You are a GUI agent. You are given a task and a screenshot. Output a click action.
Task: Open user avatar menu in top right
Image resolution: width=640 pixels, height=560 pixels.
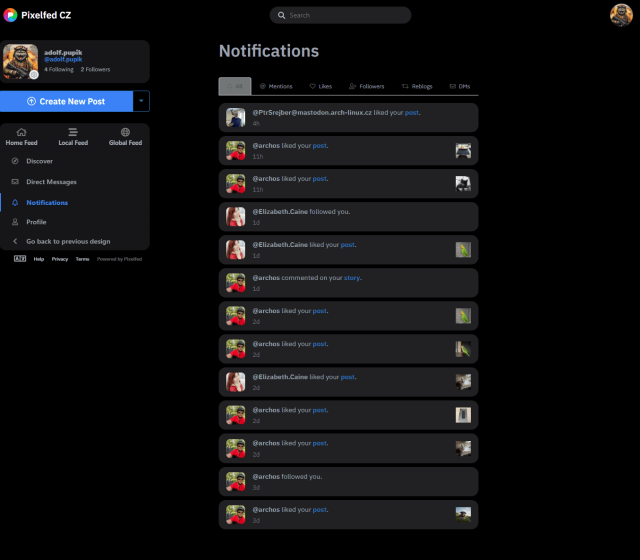pyautogui.click(x=621, y=15)
